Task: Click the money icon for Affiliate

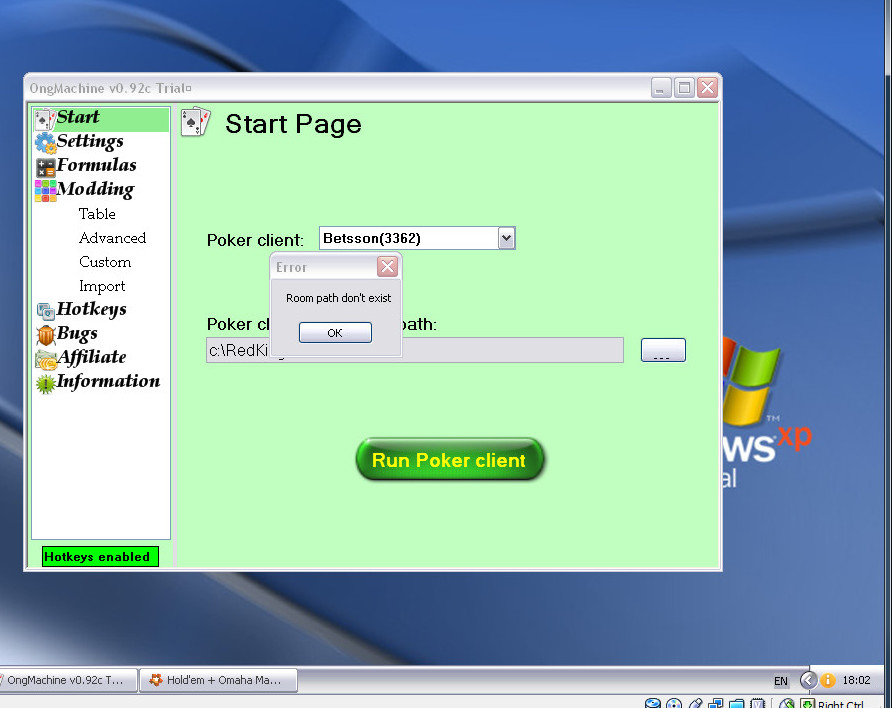Action: 46,359
